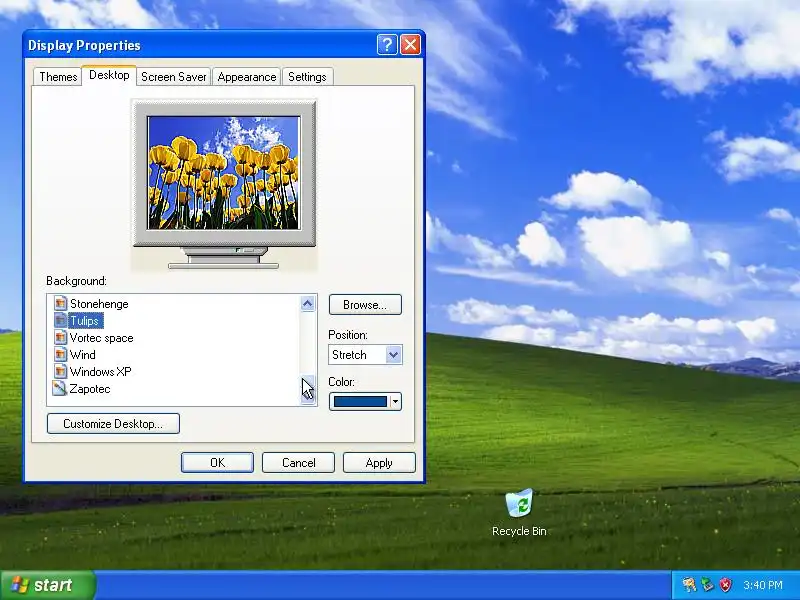This screenshot has height=600, width=800.
Task: Click the Wind image file icon
Action: (x=60, y=355)
